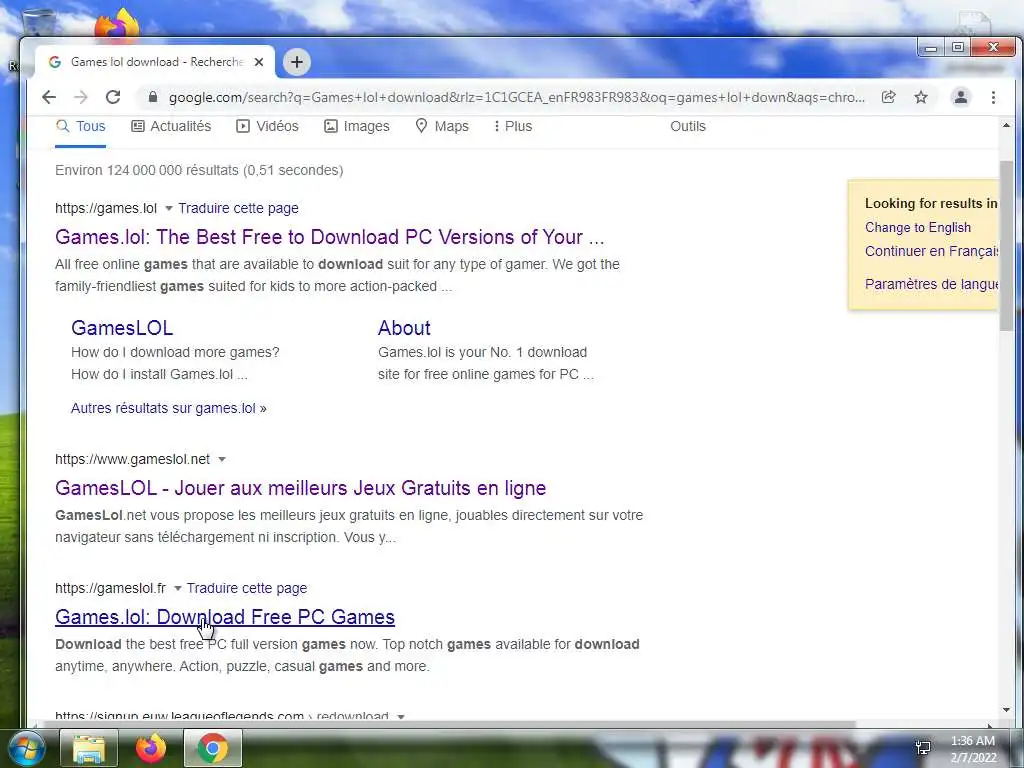Click the share page icon in address bar
1024x768 pixels.
coord(888,97)
